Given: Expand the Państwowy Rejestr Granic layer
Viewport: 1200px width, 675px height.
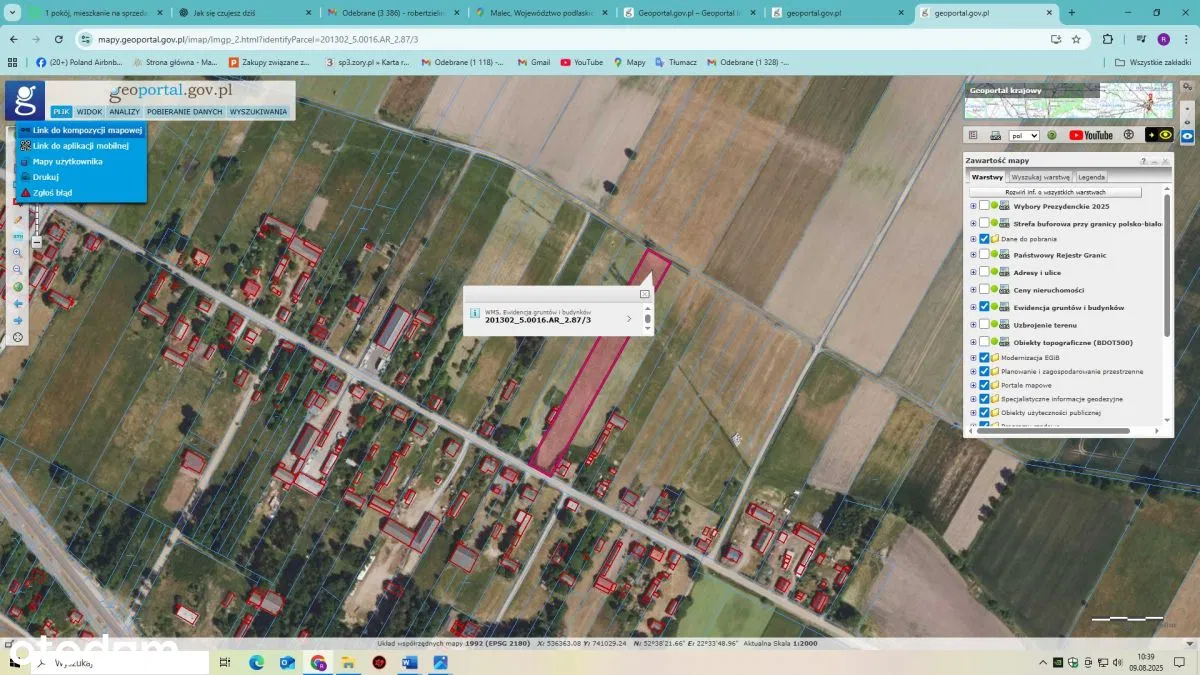Looking at the screenshot, I should click(973, 255).
